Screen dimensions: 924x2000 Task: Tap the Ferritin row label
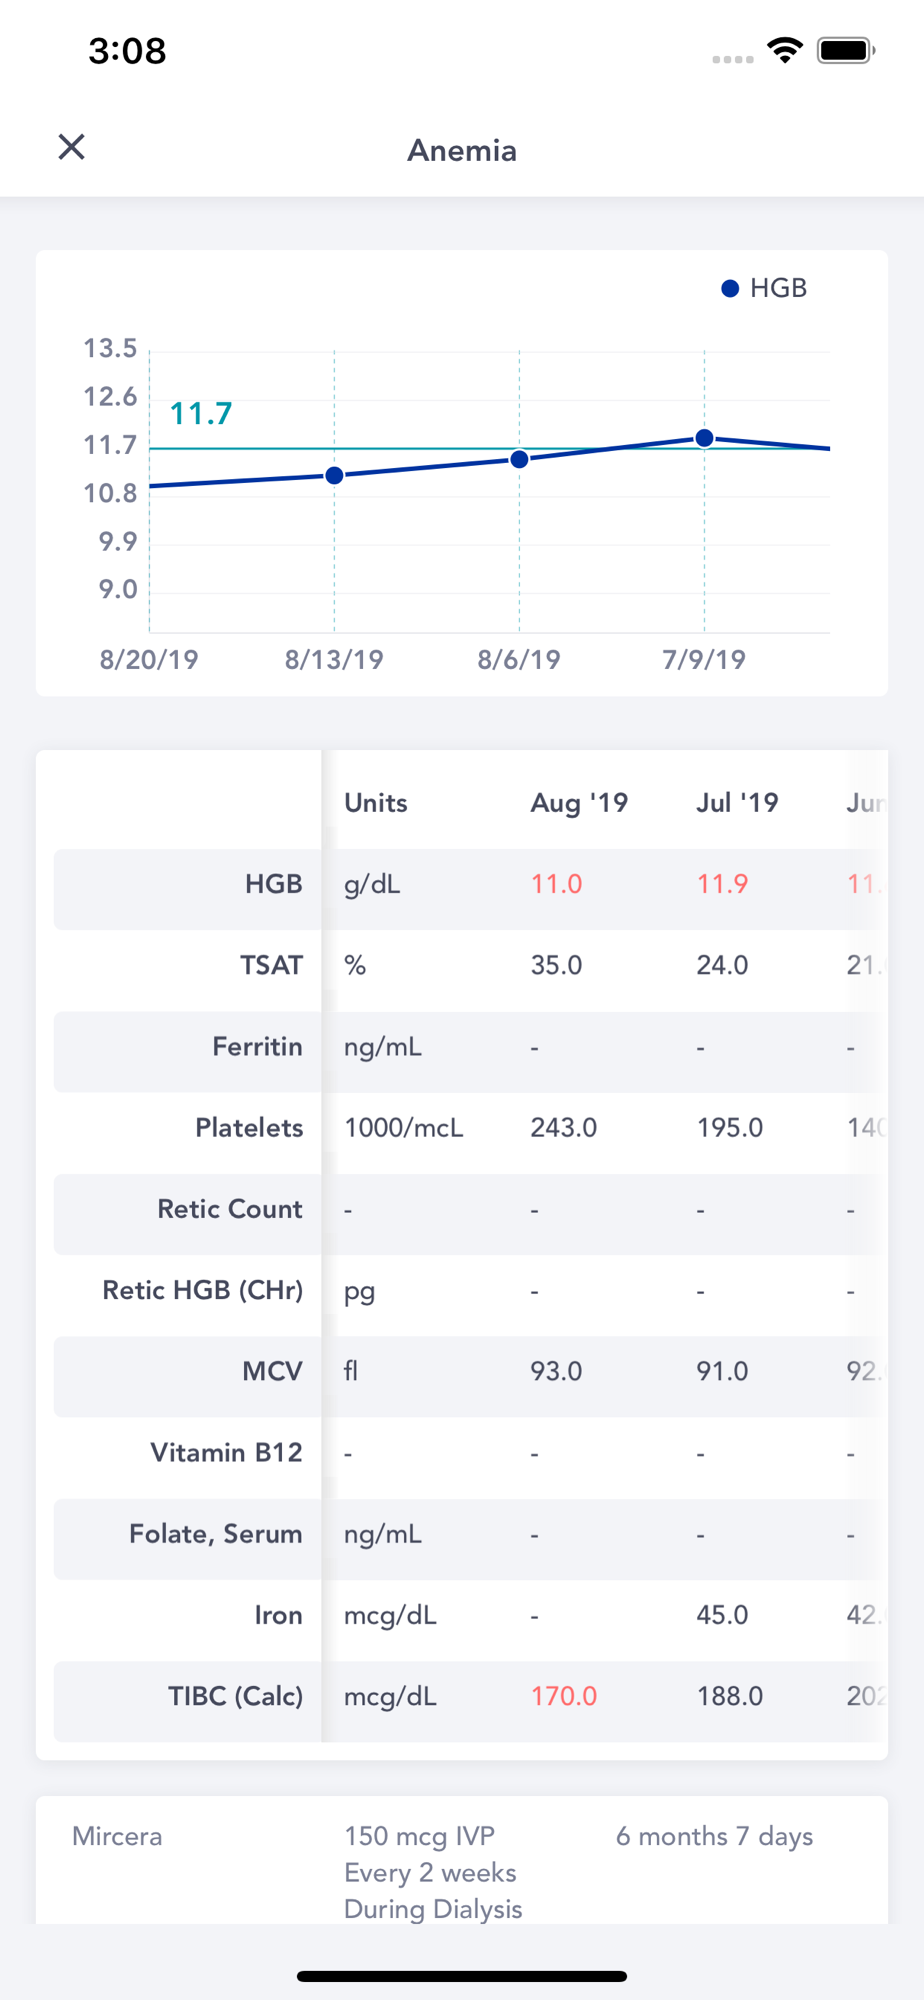(257, 1047)
